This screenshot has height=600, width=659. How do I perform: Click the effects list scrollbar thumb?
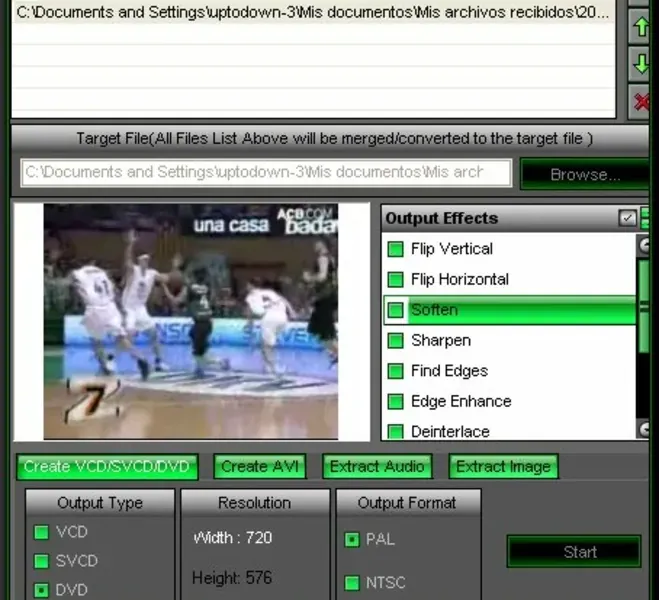[x=643, y=307]
